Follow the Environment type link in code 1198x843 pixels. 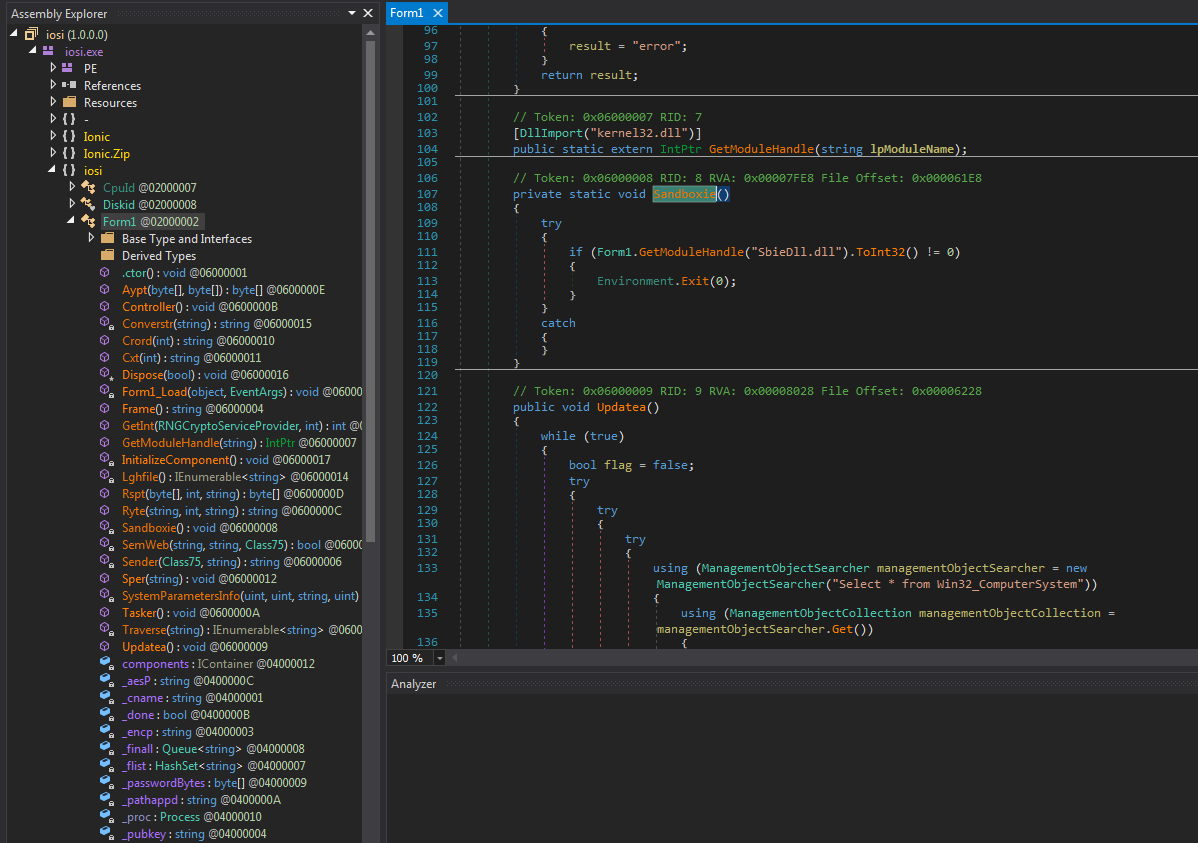637,281
